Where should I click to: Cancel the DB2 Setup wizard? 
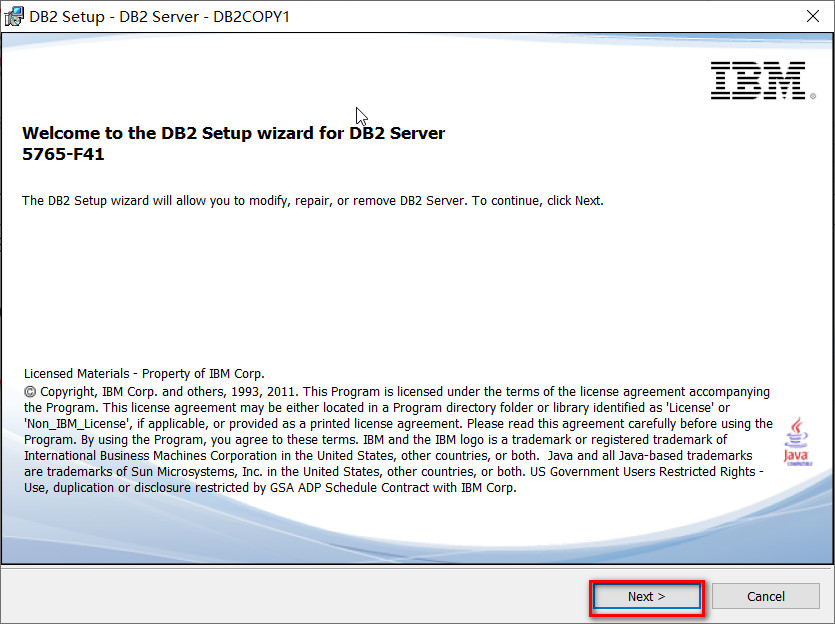pos(765,595)
